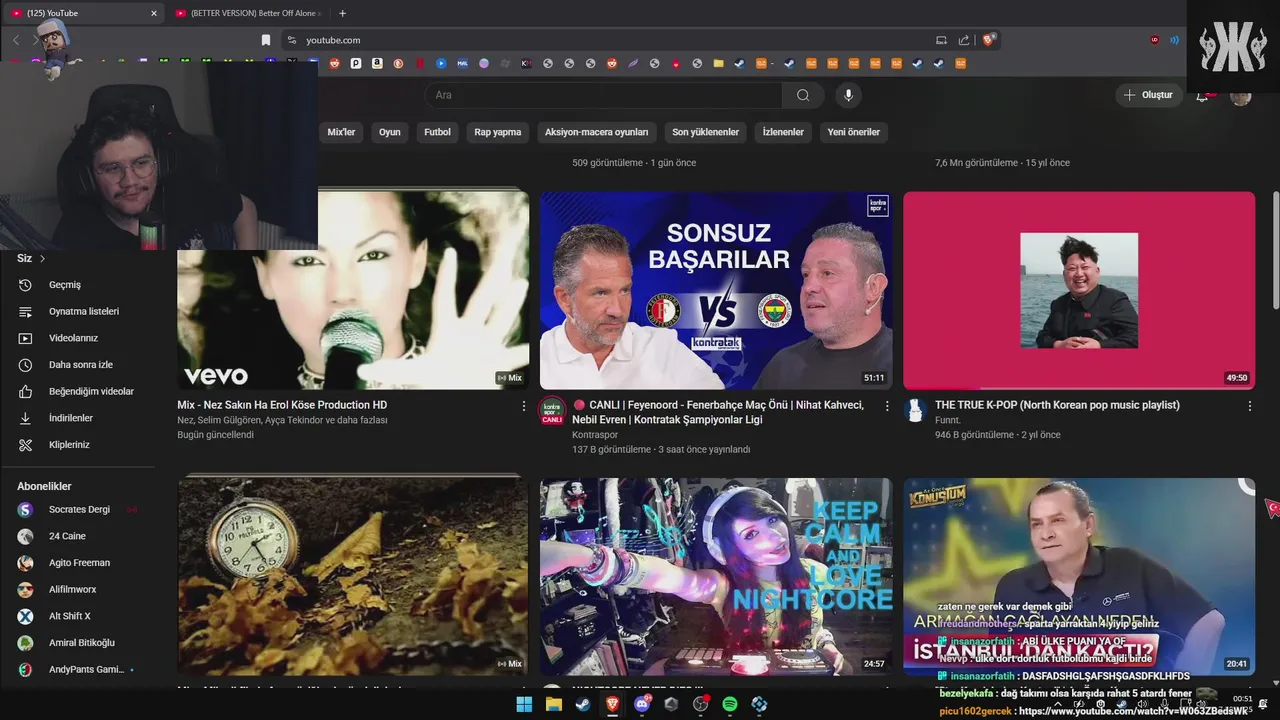Click the YouTube search field Ara
Viewport: 1280px width, 720px height.
coord(604,95)
